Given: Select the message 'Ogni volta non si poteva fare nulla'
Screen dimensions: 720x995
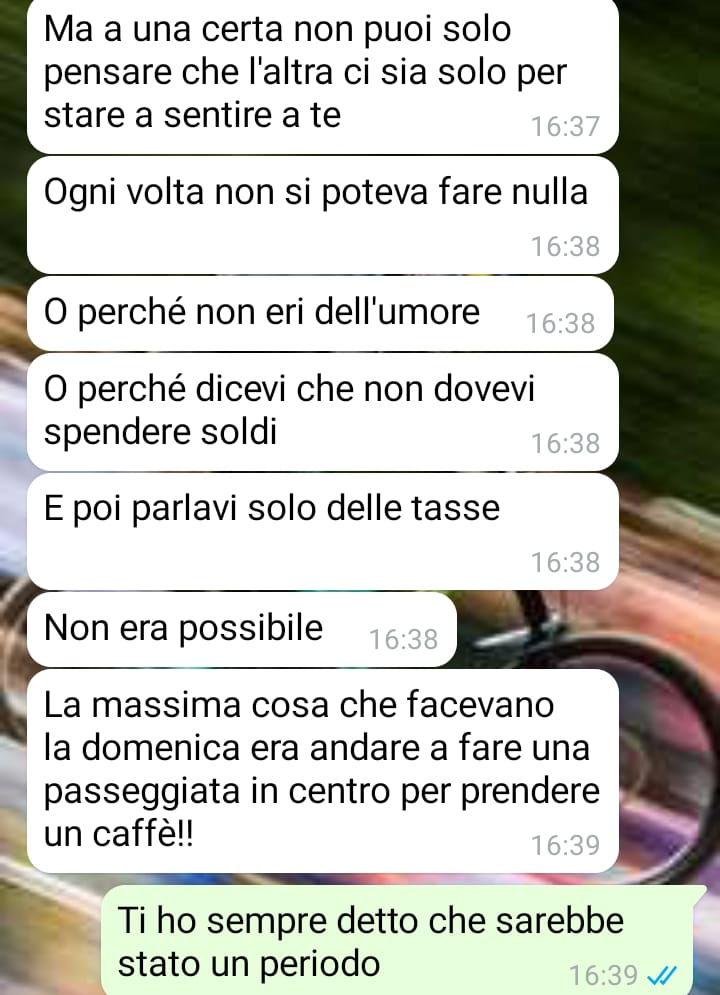Looking at the screenshot, I should click(x=322, y=215).
